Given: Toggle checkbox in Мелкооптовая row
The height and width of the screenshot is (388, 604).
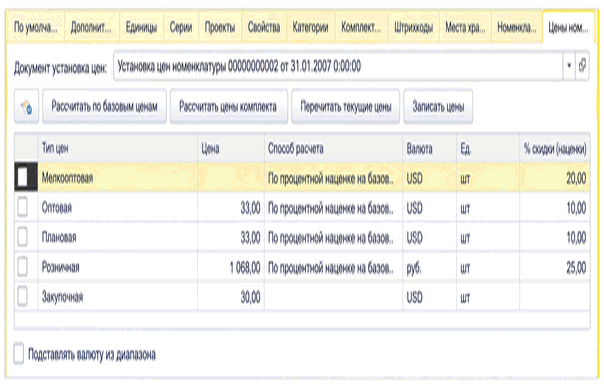Looking at the screenshot, I should pyautogui.click(x=23, y=177).
